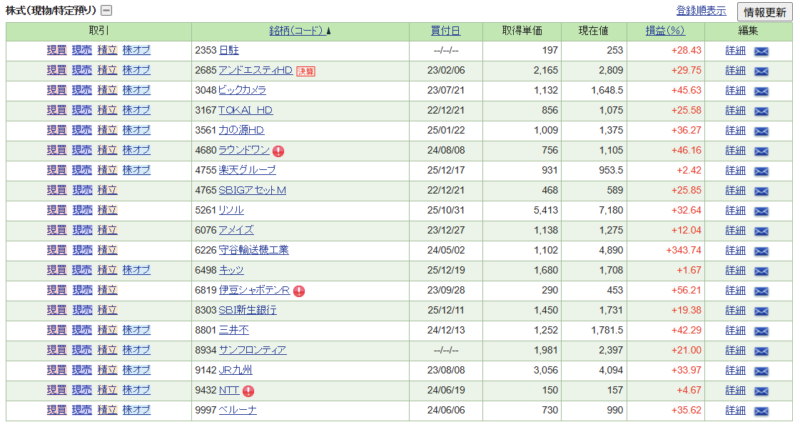This screenshot has width=800, height=427.
Task: Sort table by 銘柄(コード) column header
Action: pyautogui.click(x=300, y=31)
